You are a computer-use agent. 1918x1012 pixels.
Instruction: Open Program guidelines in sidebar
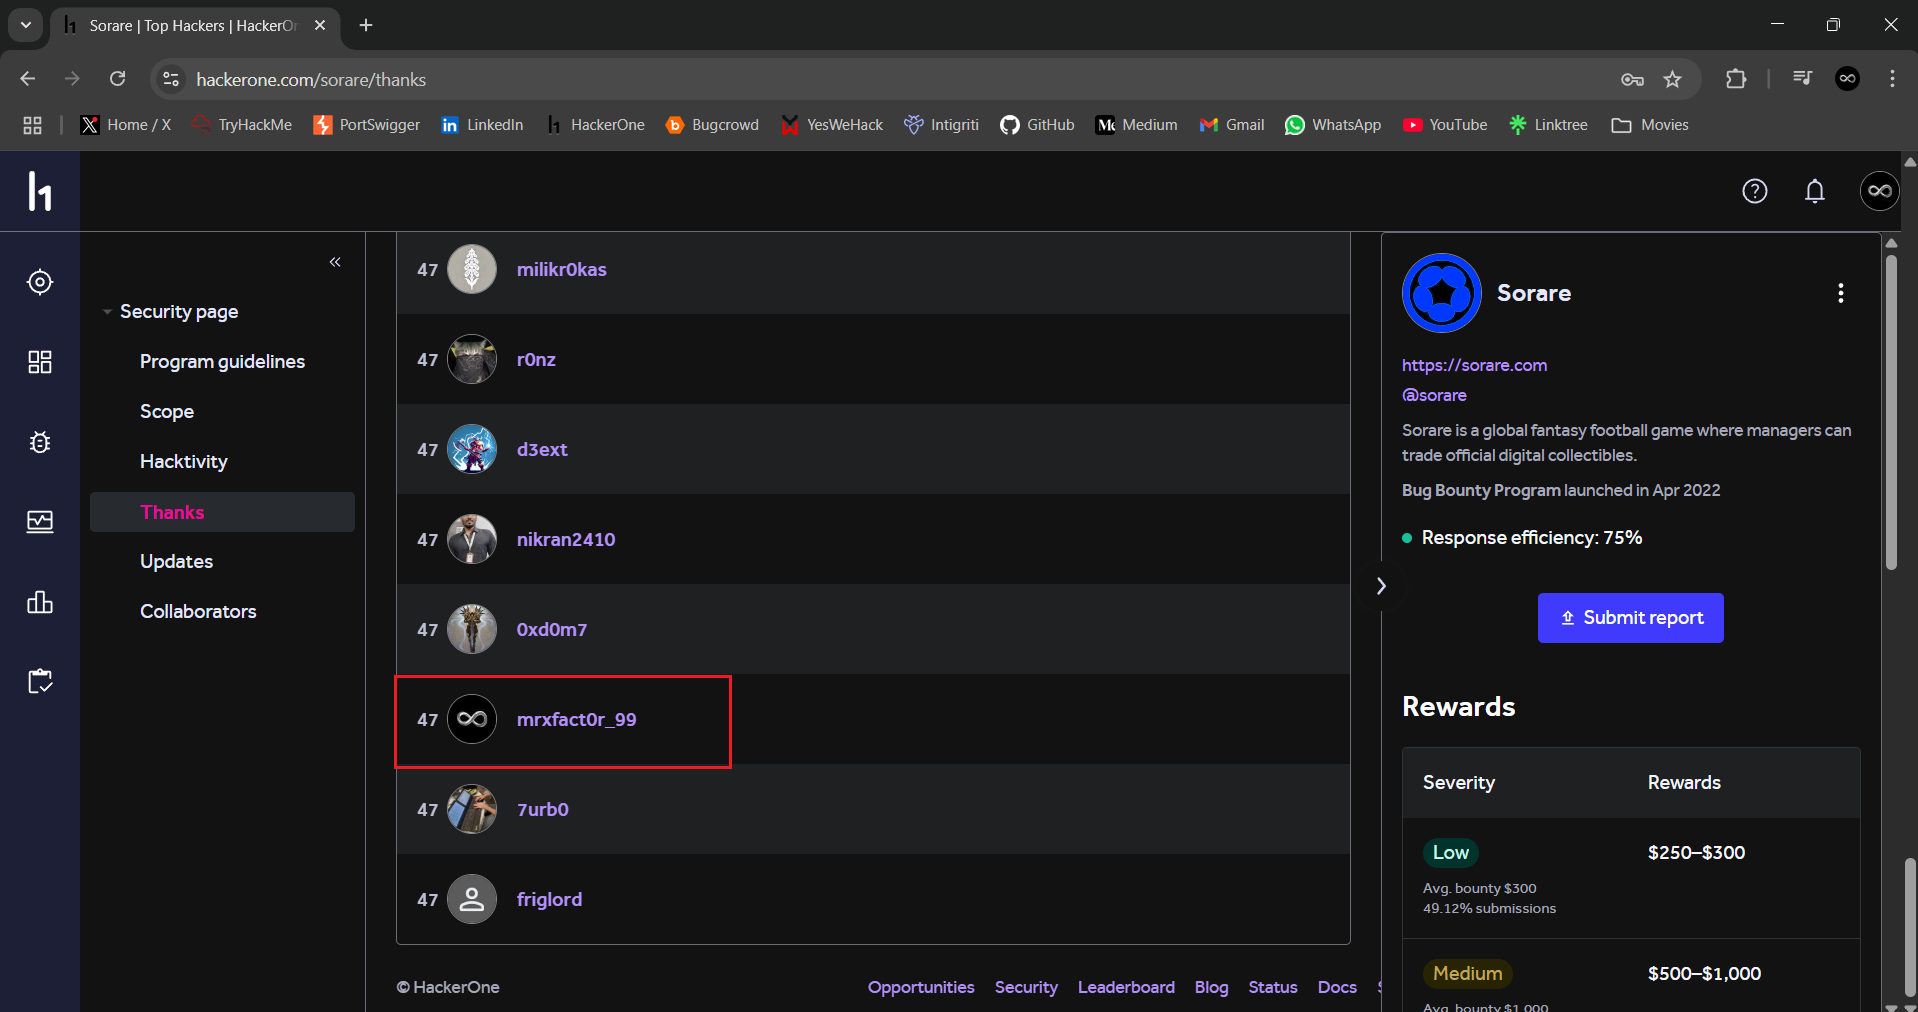click(x=222, y=362)
